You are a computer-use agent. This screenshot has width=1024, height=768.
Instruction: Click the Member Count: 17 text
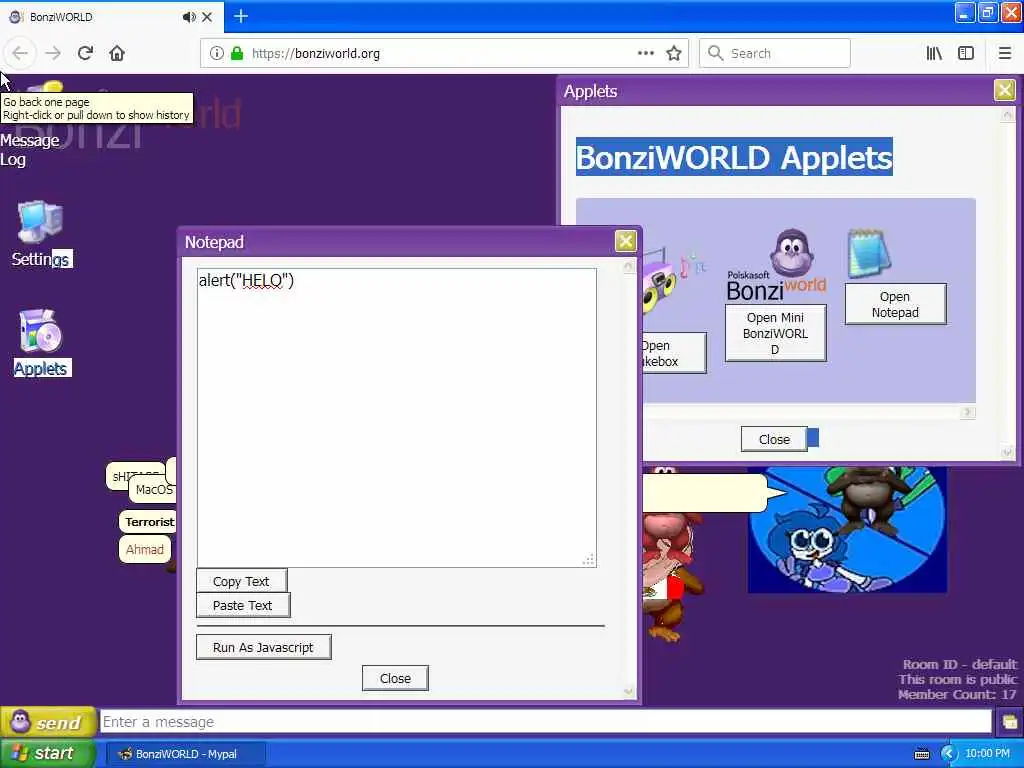(957, 694)
